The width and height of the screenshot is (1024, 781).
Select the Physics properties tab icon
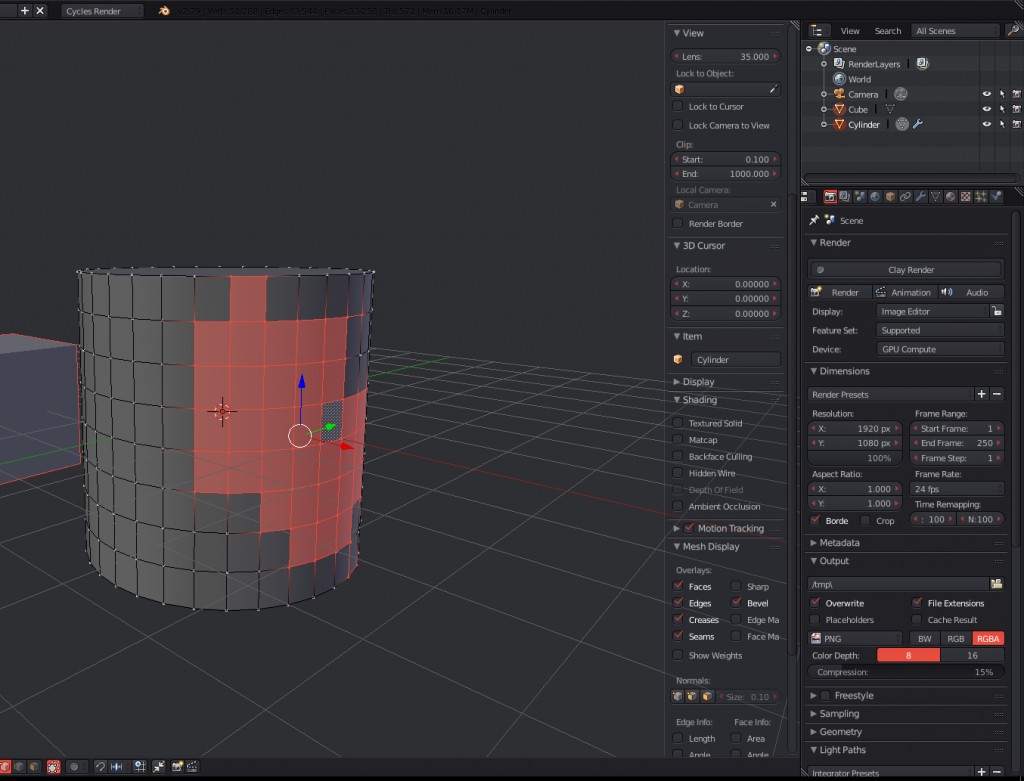[x=995, y=196]
